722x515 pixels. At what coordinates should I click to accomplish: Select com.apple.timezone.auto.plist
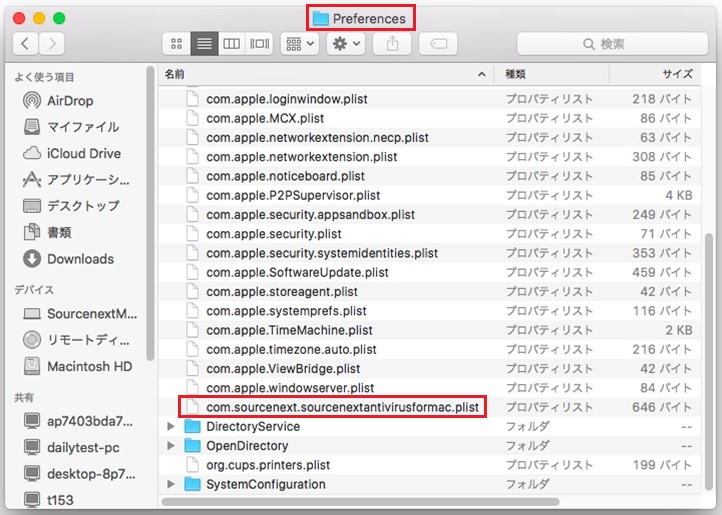pos(291,350)
